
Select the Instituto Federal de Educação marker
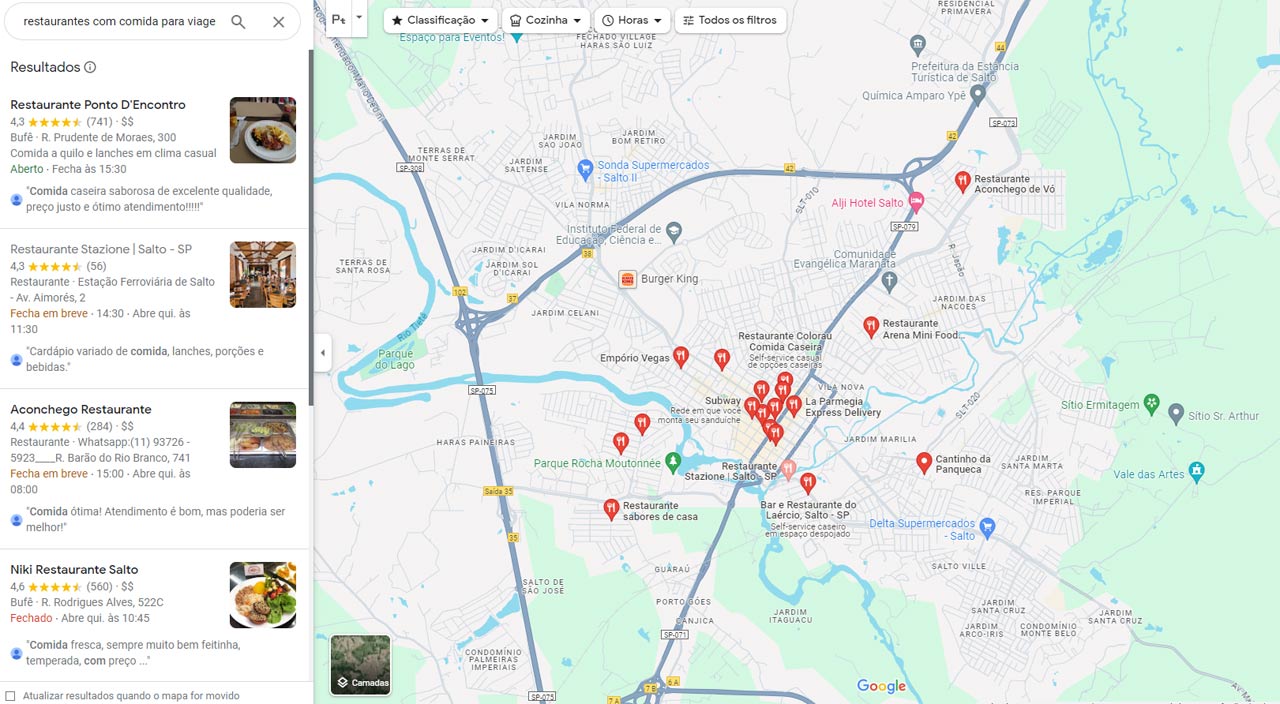[x=674, y=232]
